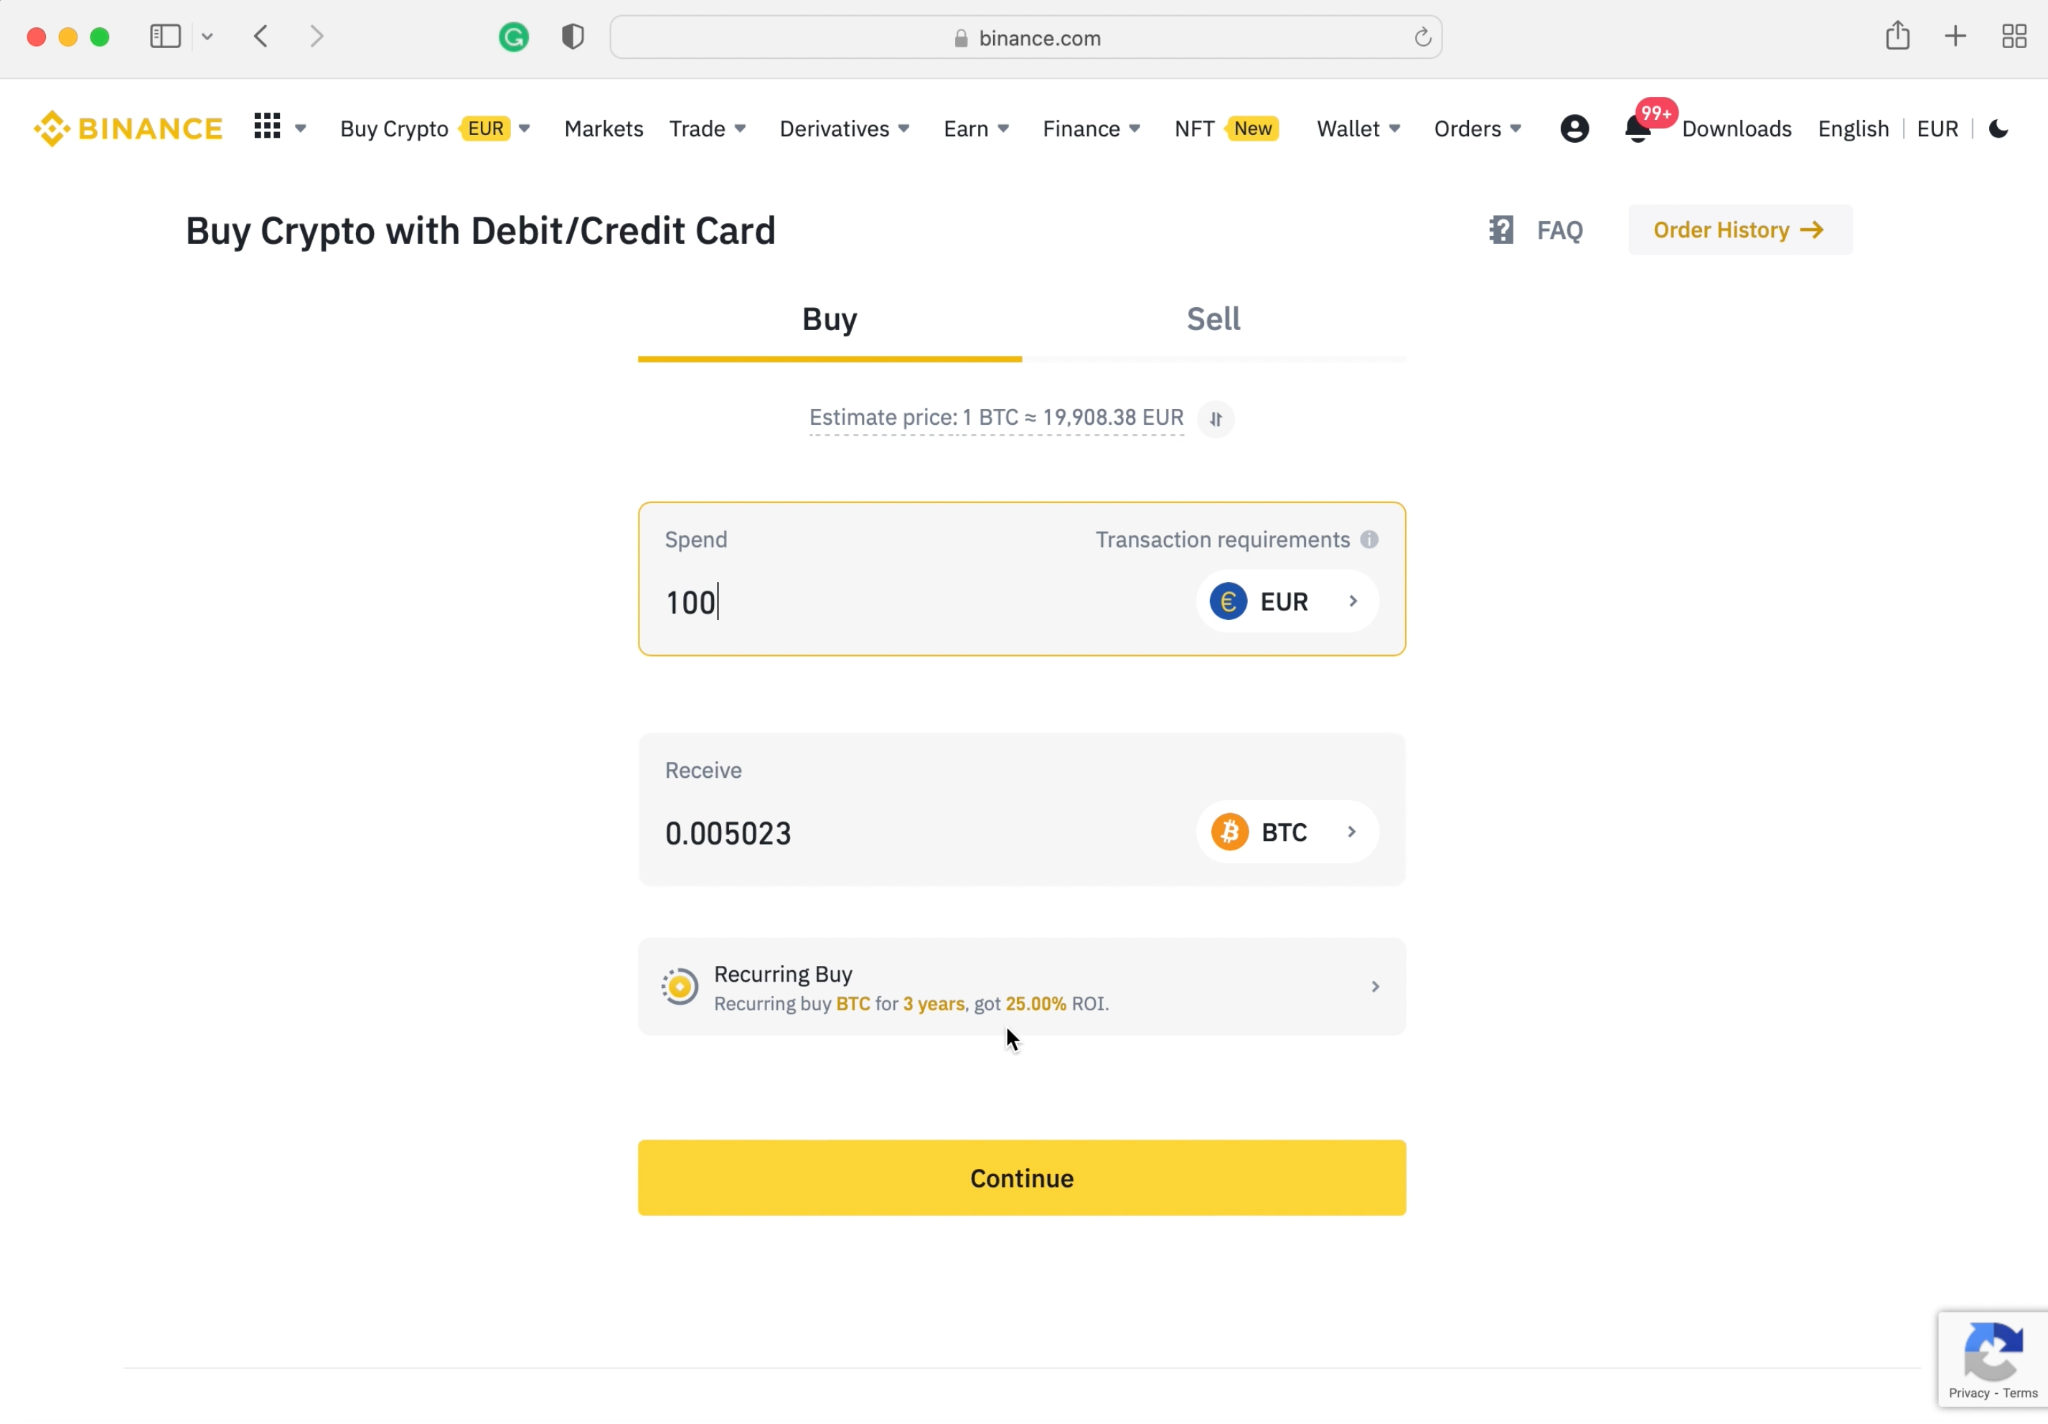Expand the Wallet dropdown menu
2048x1424 pixels.
pyautogui.click(x=1358, y=128)
